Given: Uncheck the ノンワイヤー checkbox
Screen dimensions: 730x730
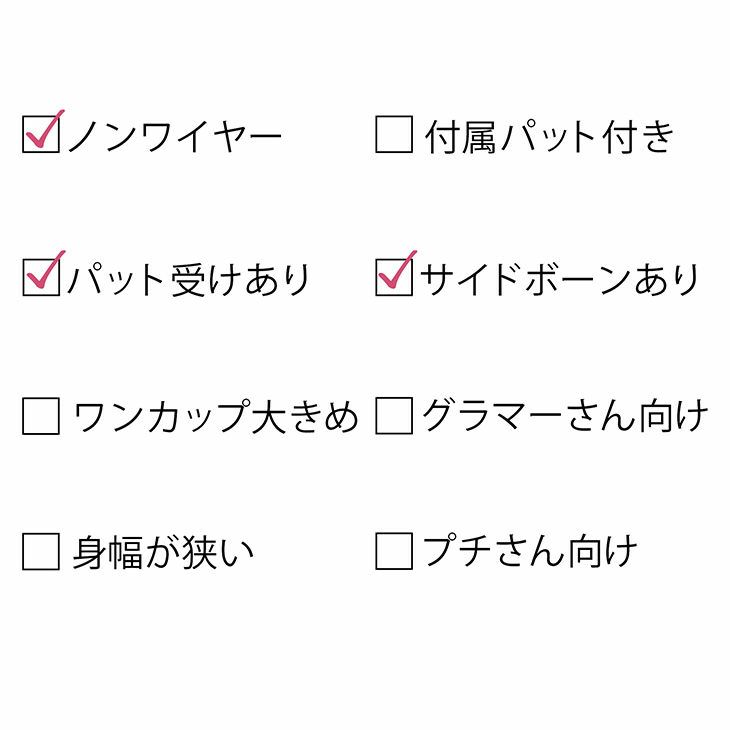Looking at the screenshot, I should point(41,135).
